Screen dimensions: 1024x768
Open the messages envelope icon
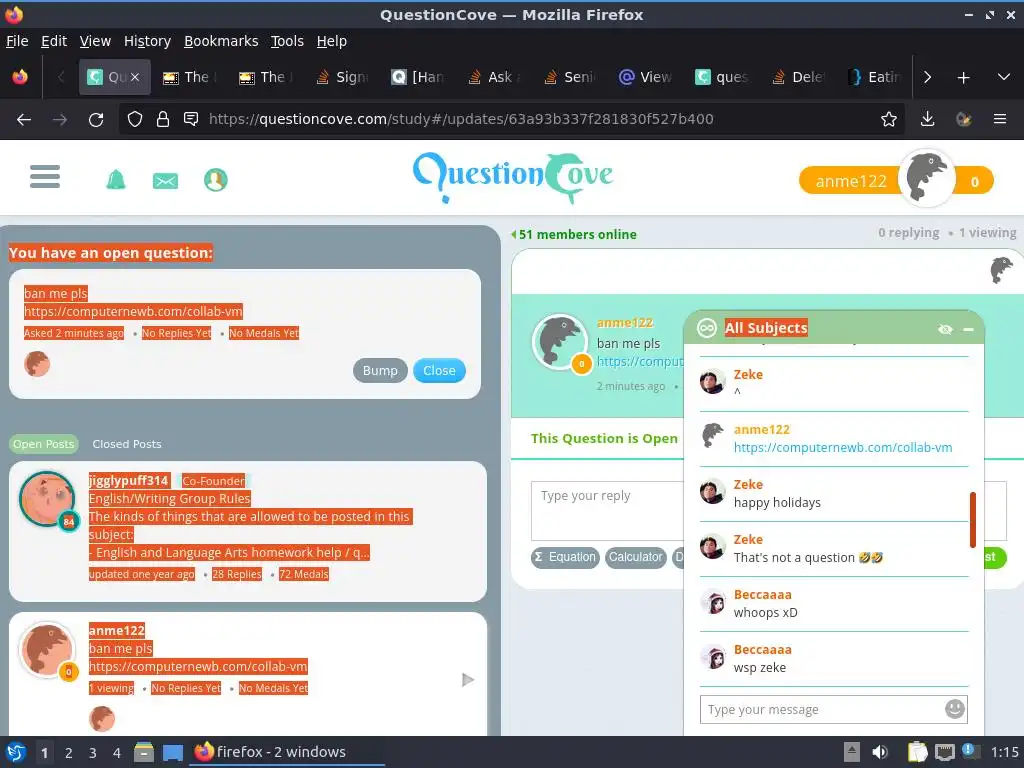pos(165,180)
